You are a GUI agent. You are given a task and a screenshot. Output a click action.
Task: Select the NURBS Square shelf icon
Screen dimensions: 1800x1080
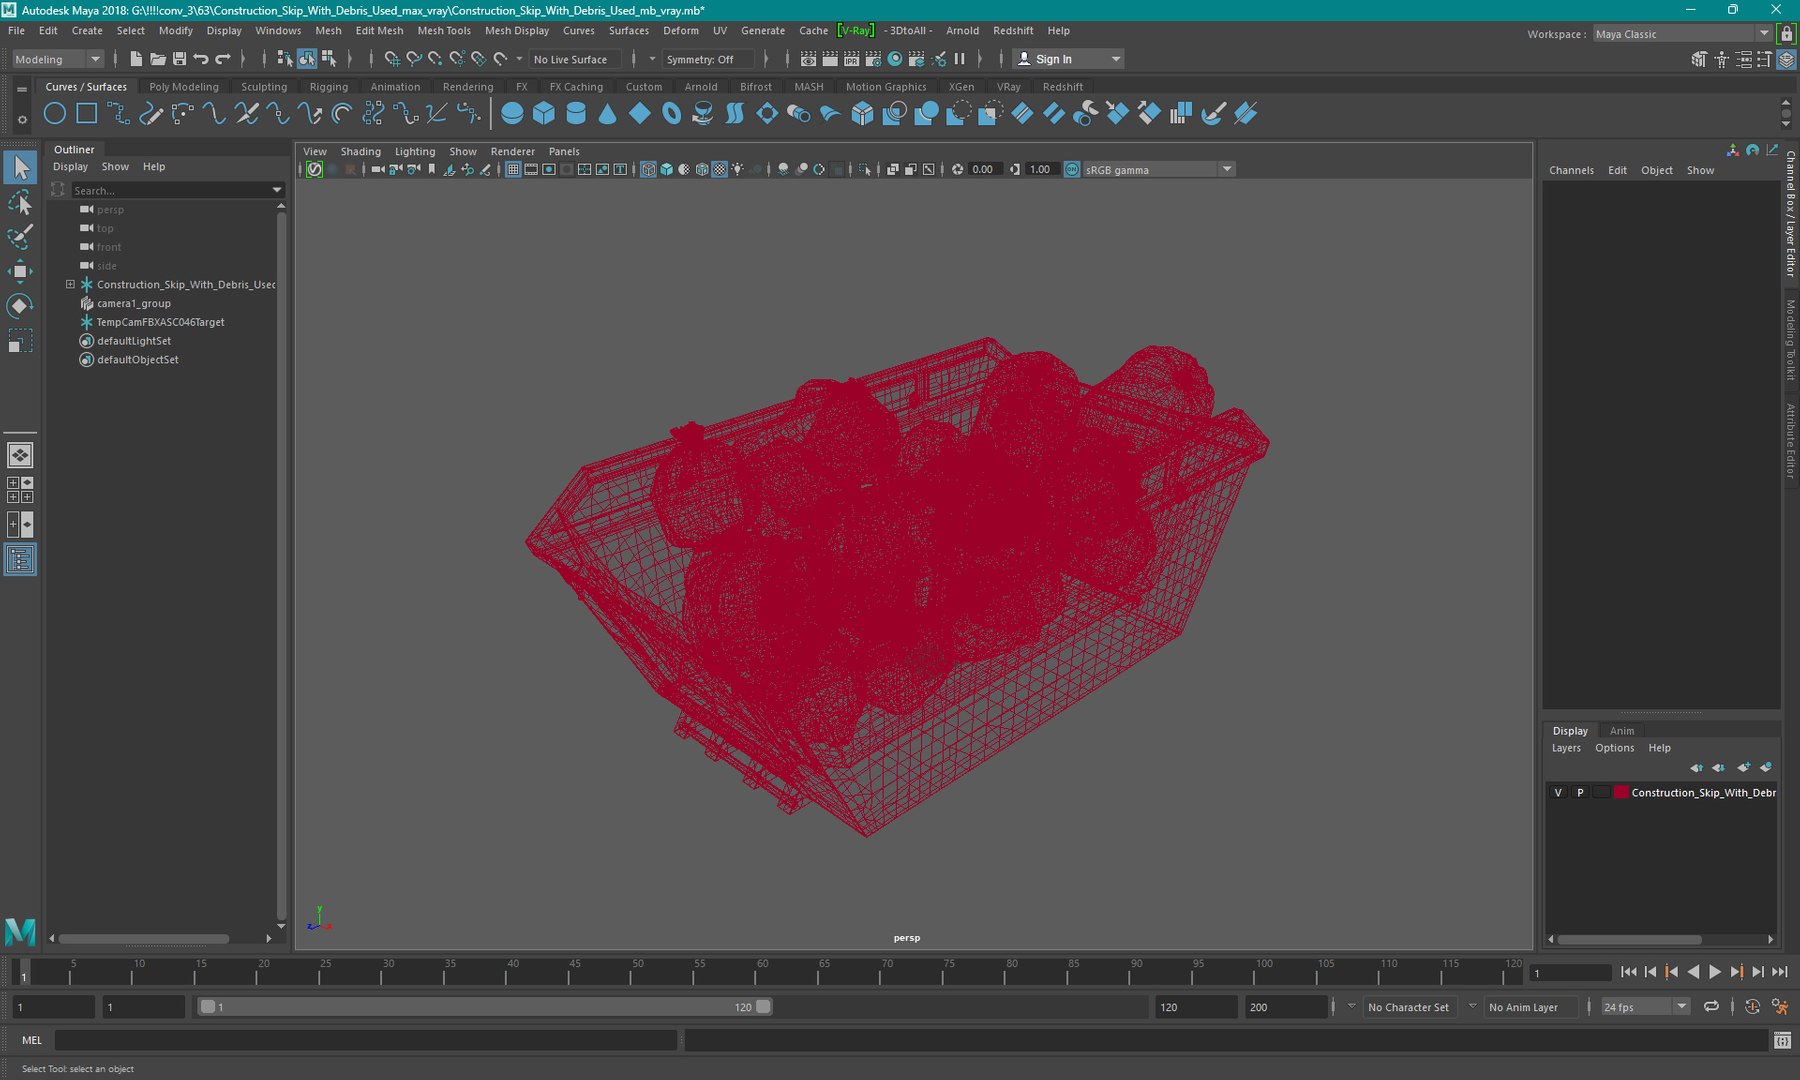pos(87,114)
